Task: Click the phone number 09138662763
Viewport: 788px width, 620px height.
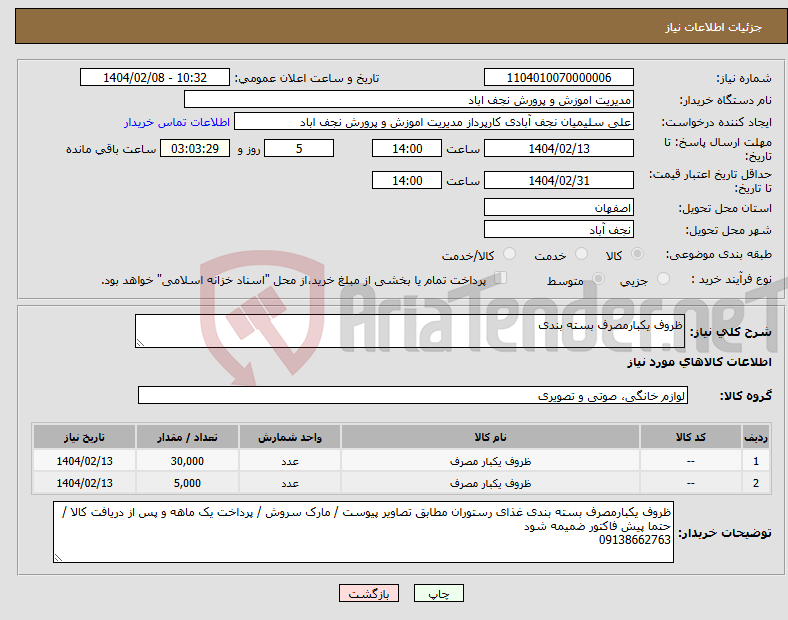Action: point(635,540)
